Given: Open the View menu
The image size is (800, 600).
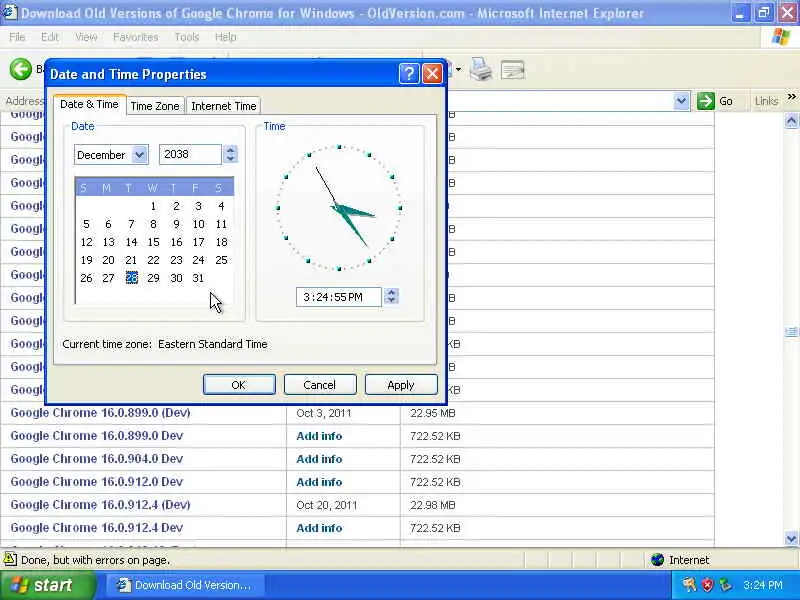Looking at the screenshot, I should pos(86,37).
